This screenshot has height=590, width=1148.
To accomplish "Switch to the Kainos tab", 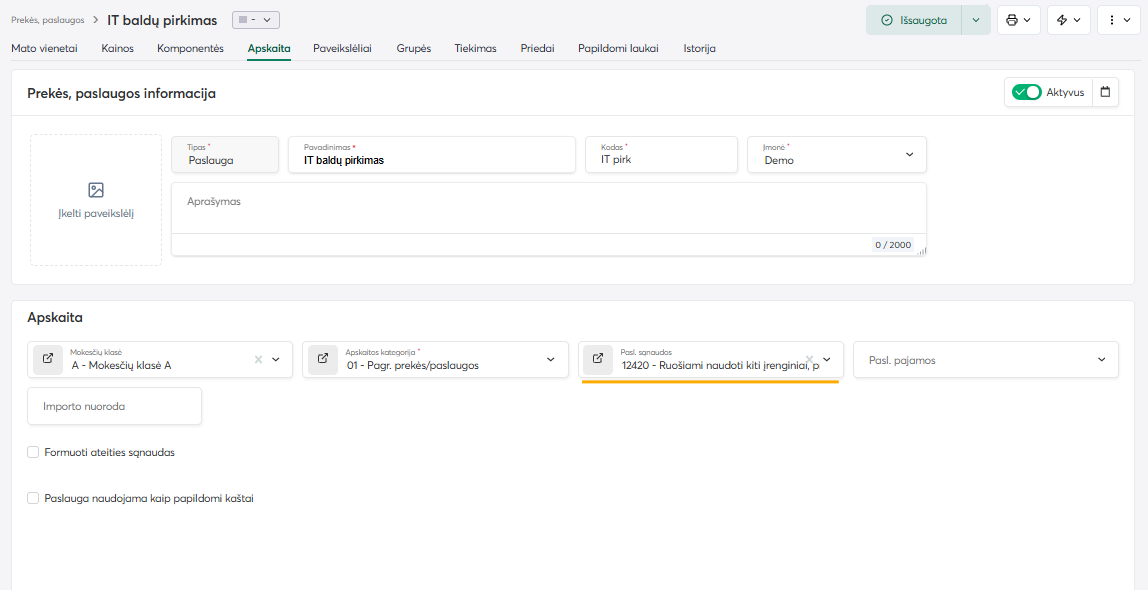I will (118, 48).
